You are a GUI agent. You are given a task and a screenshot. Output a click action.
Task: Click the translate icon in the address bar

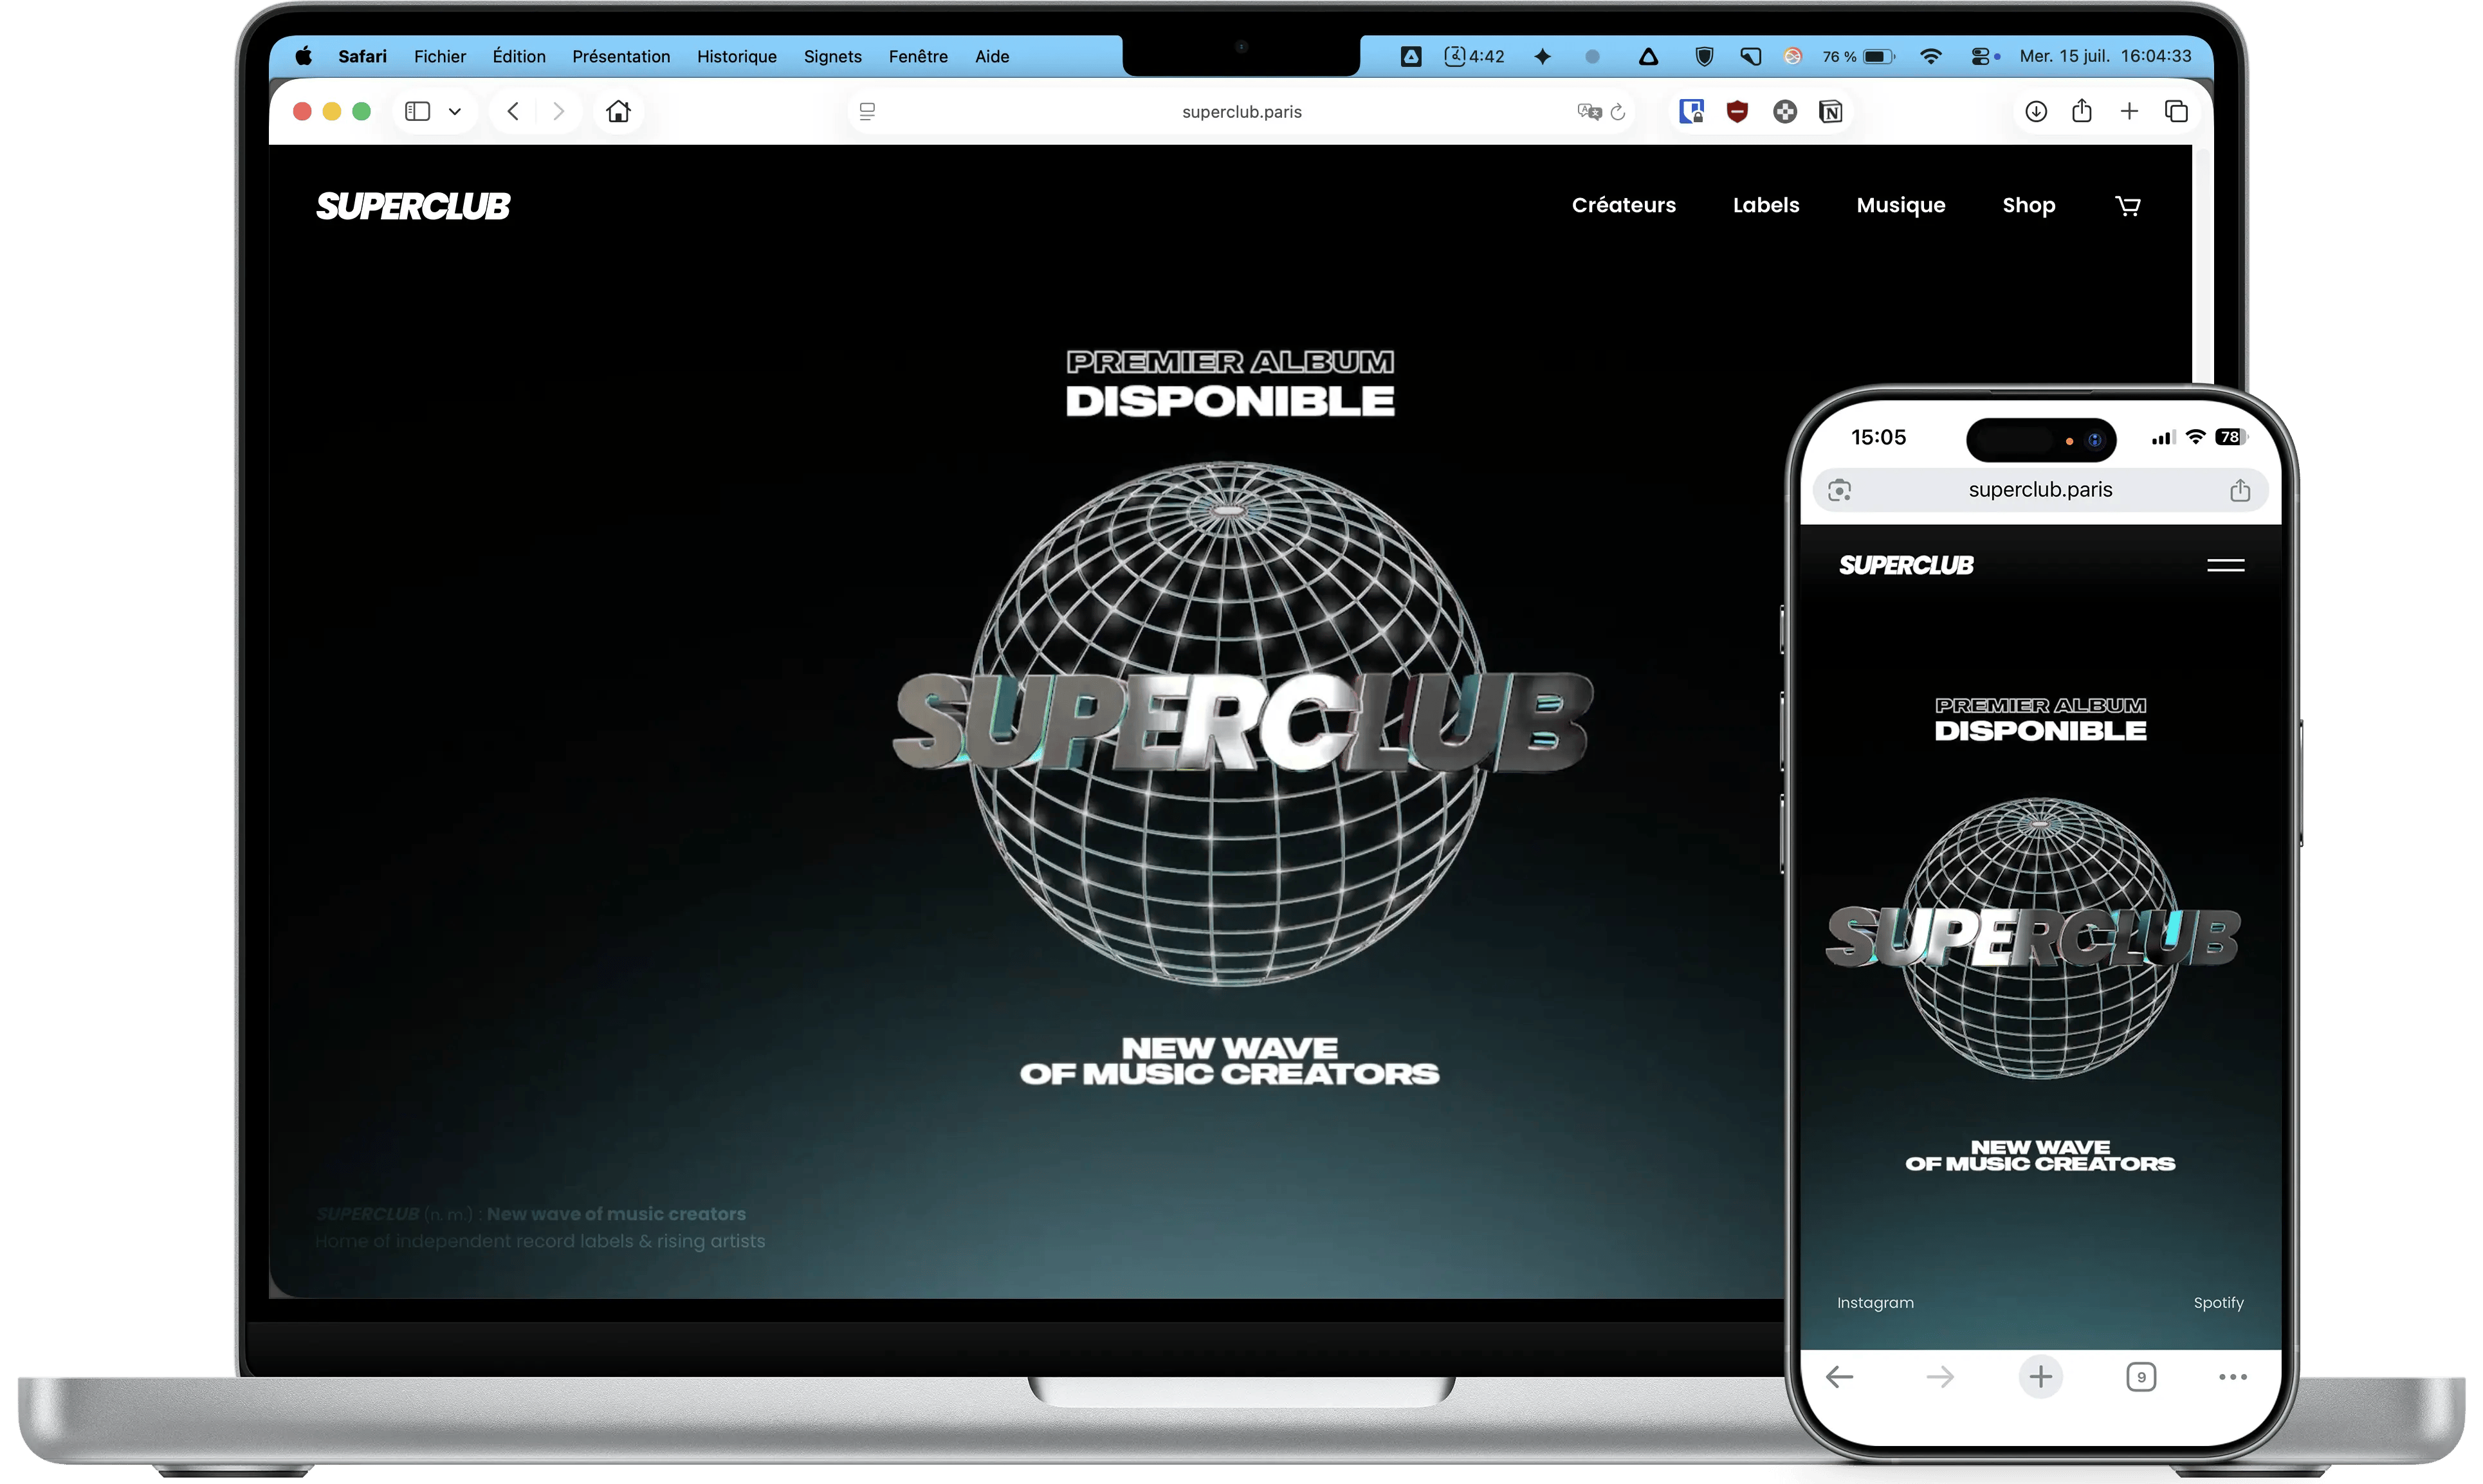[1589, 112]
